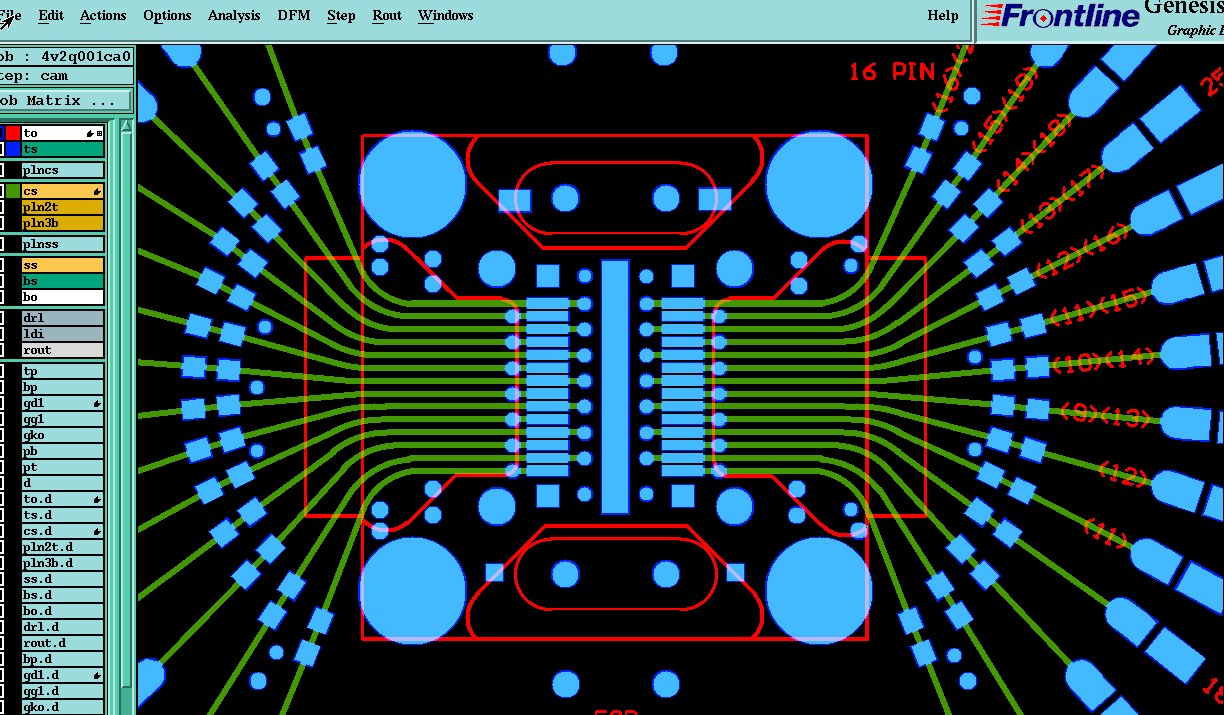The image size is (1224, 715).
Task: Click the hand icon in the 'to' layer row
Action: [89, 133]
